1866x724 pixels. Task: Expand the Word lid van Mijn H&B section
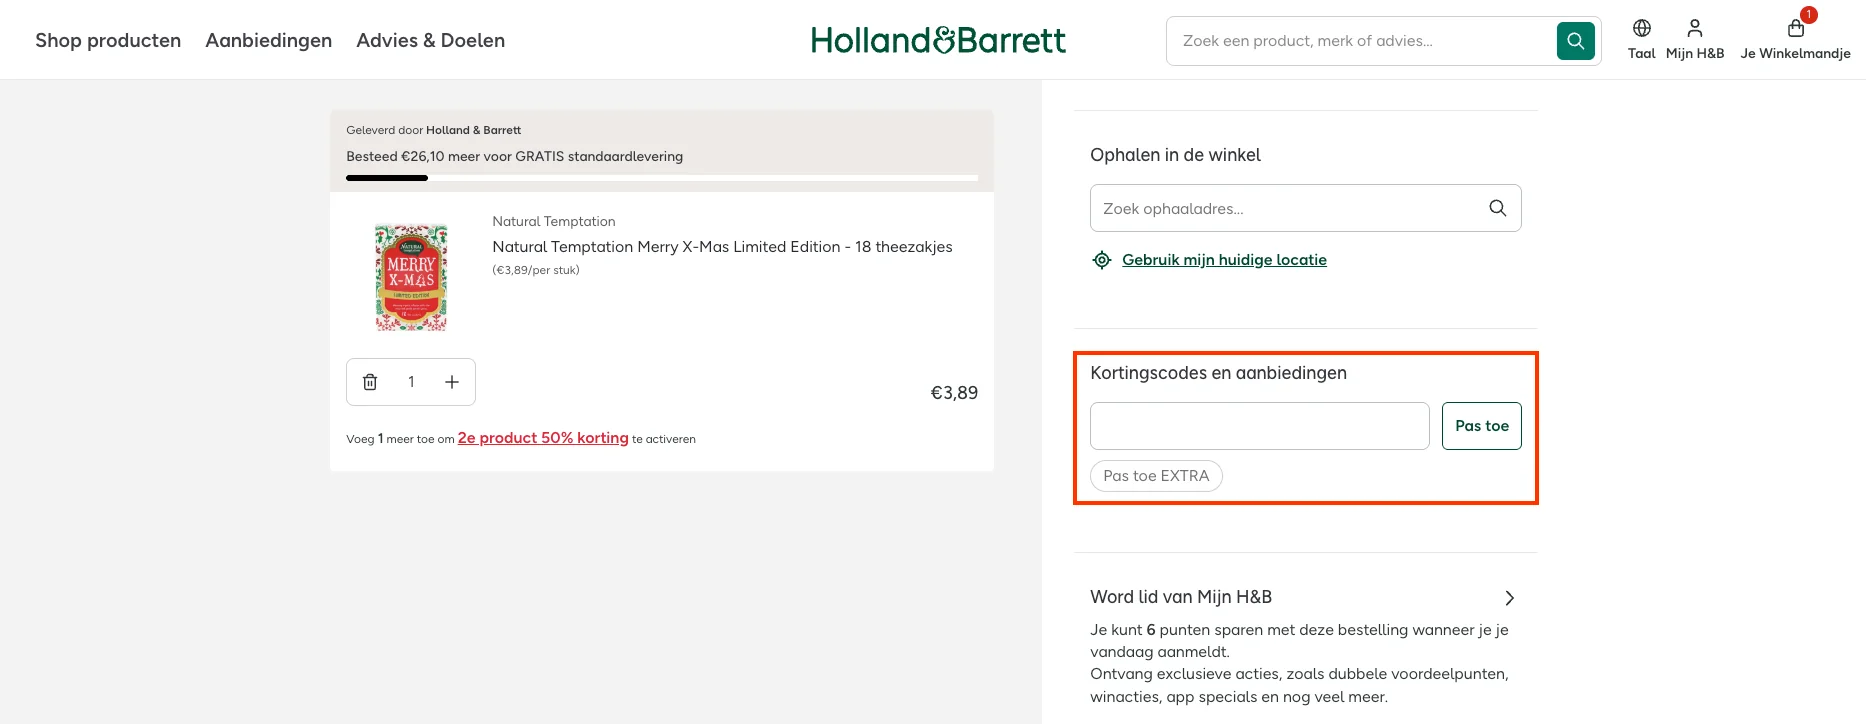point(1510,597)
